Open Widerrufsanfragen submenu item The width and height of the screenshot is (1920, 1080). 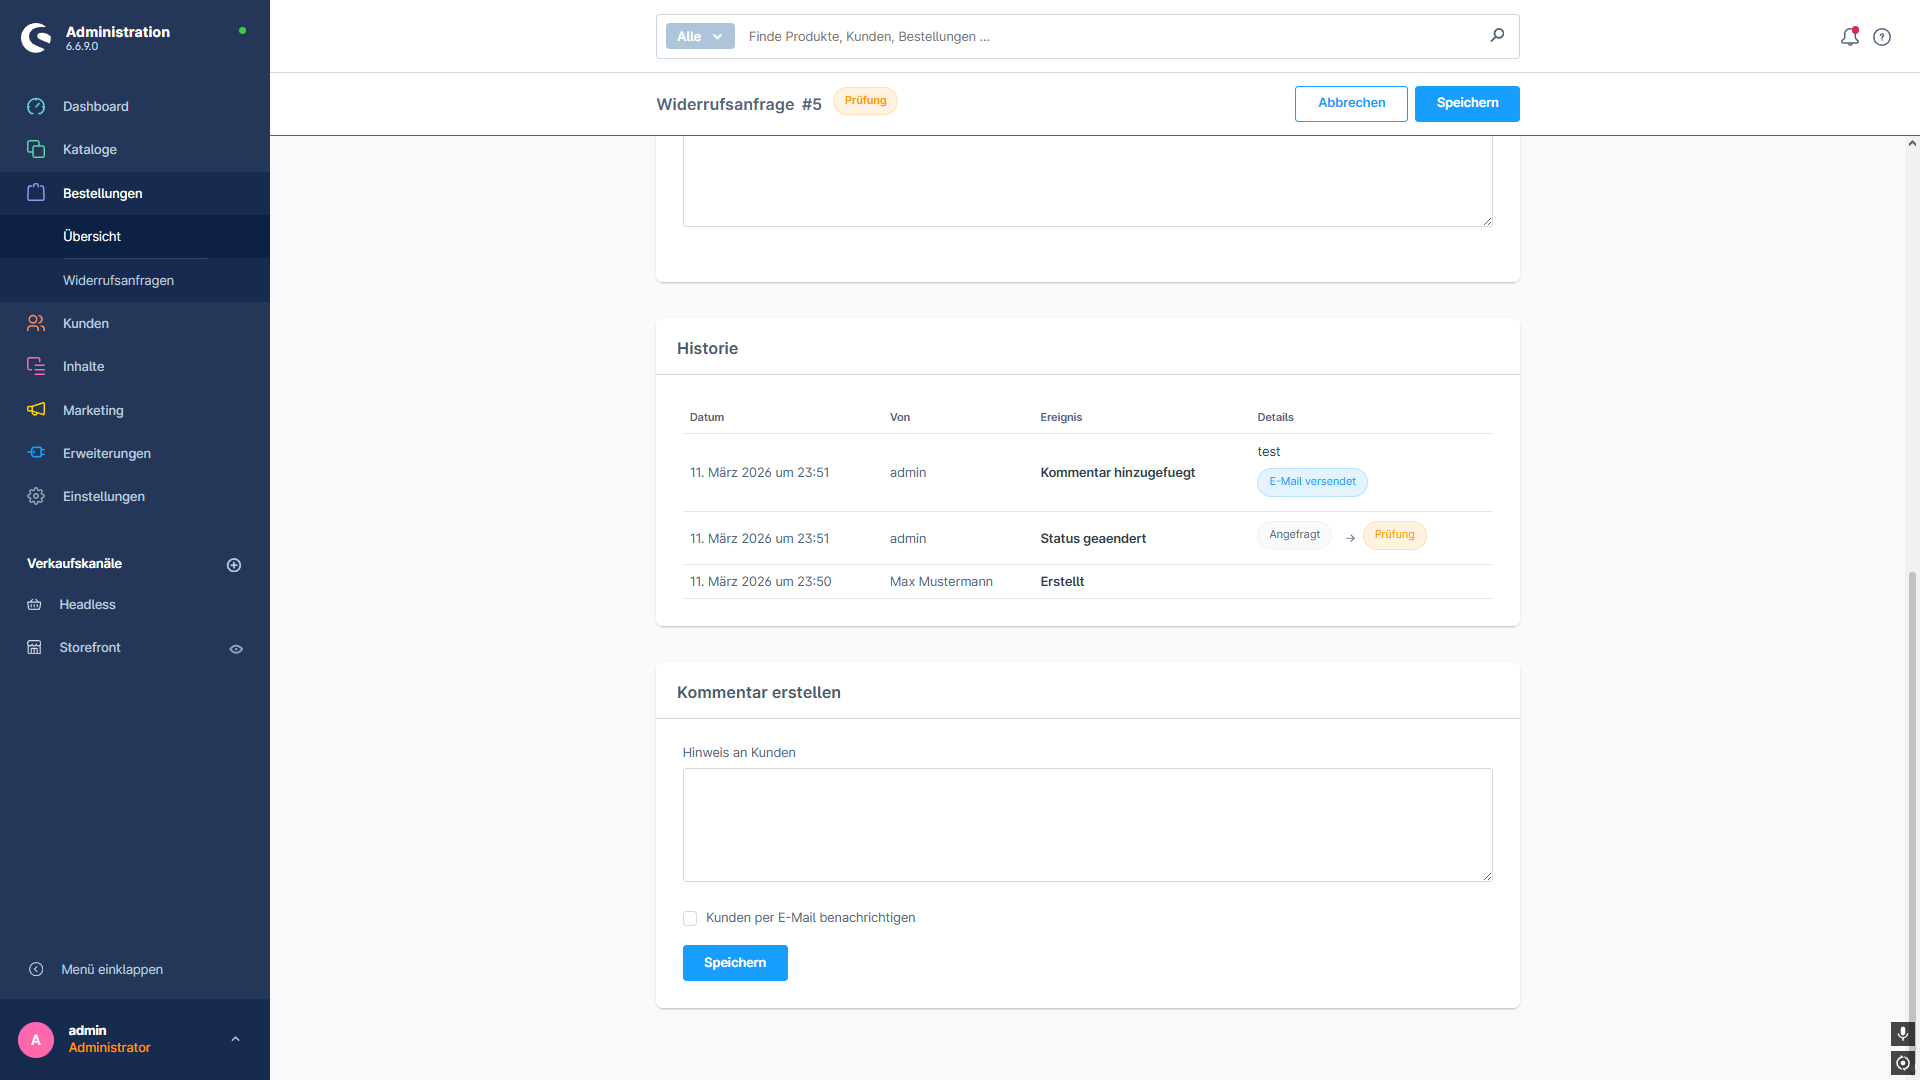pyautogui.click(x=118, y=280)
